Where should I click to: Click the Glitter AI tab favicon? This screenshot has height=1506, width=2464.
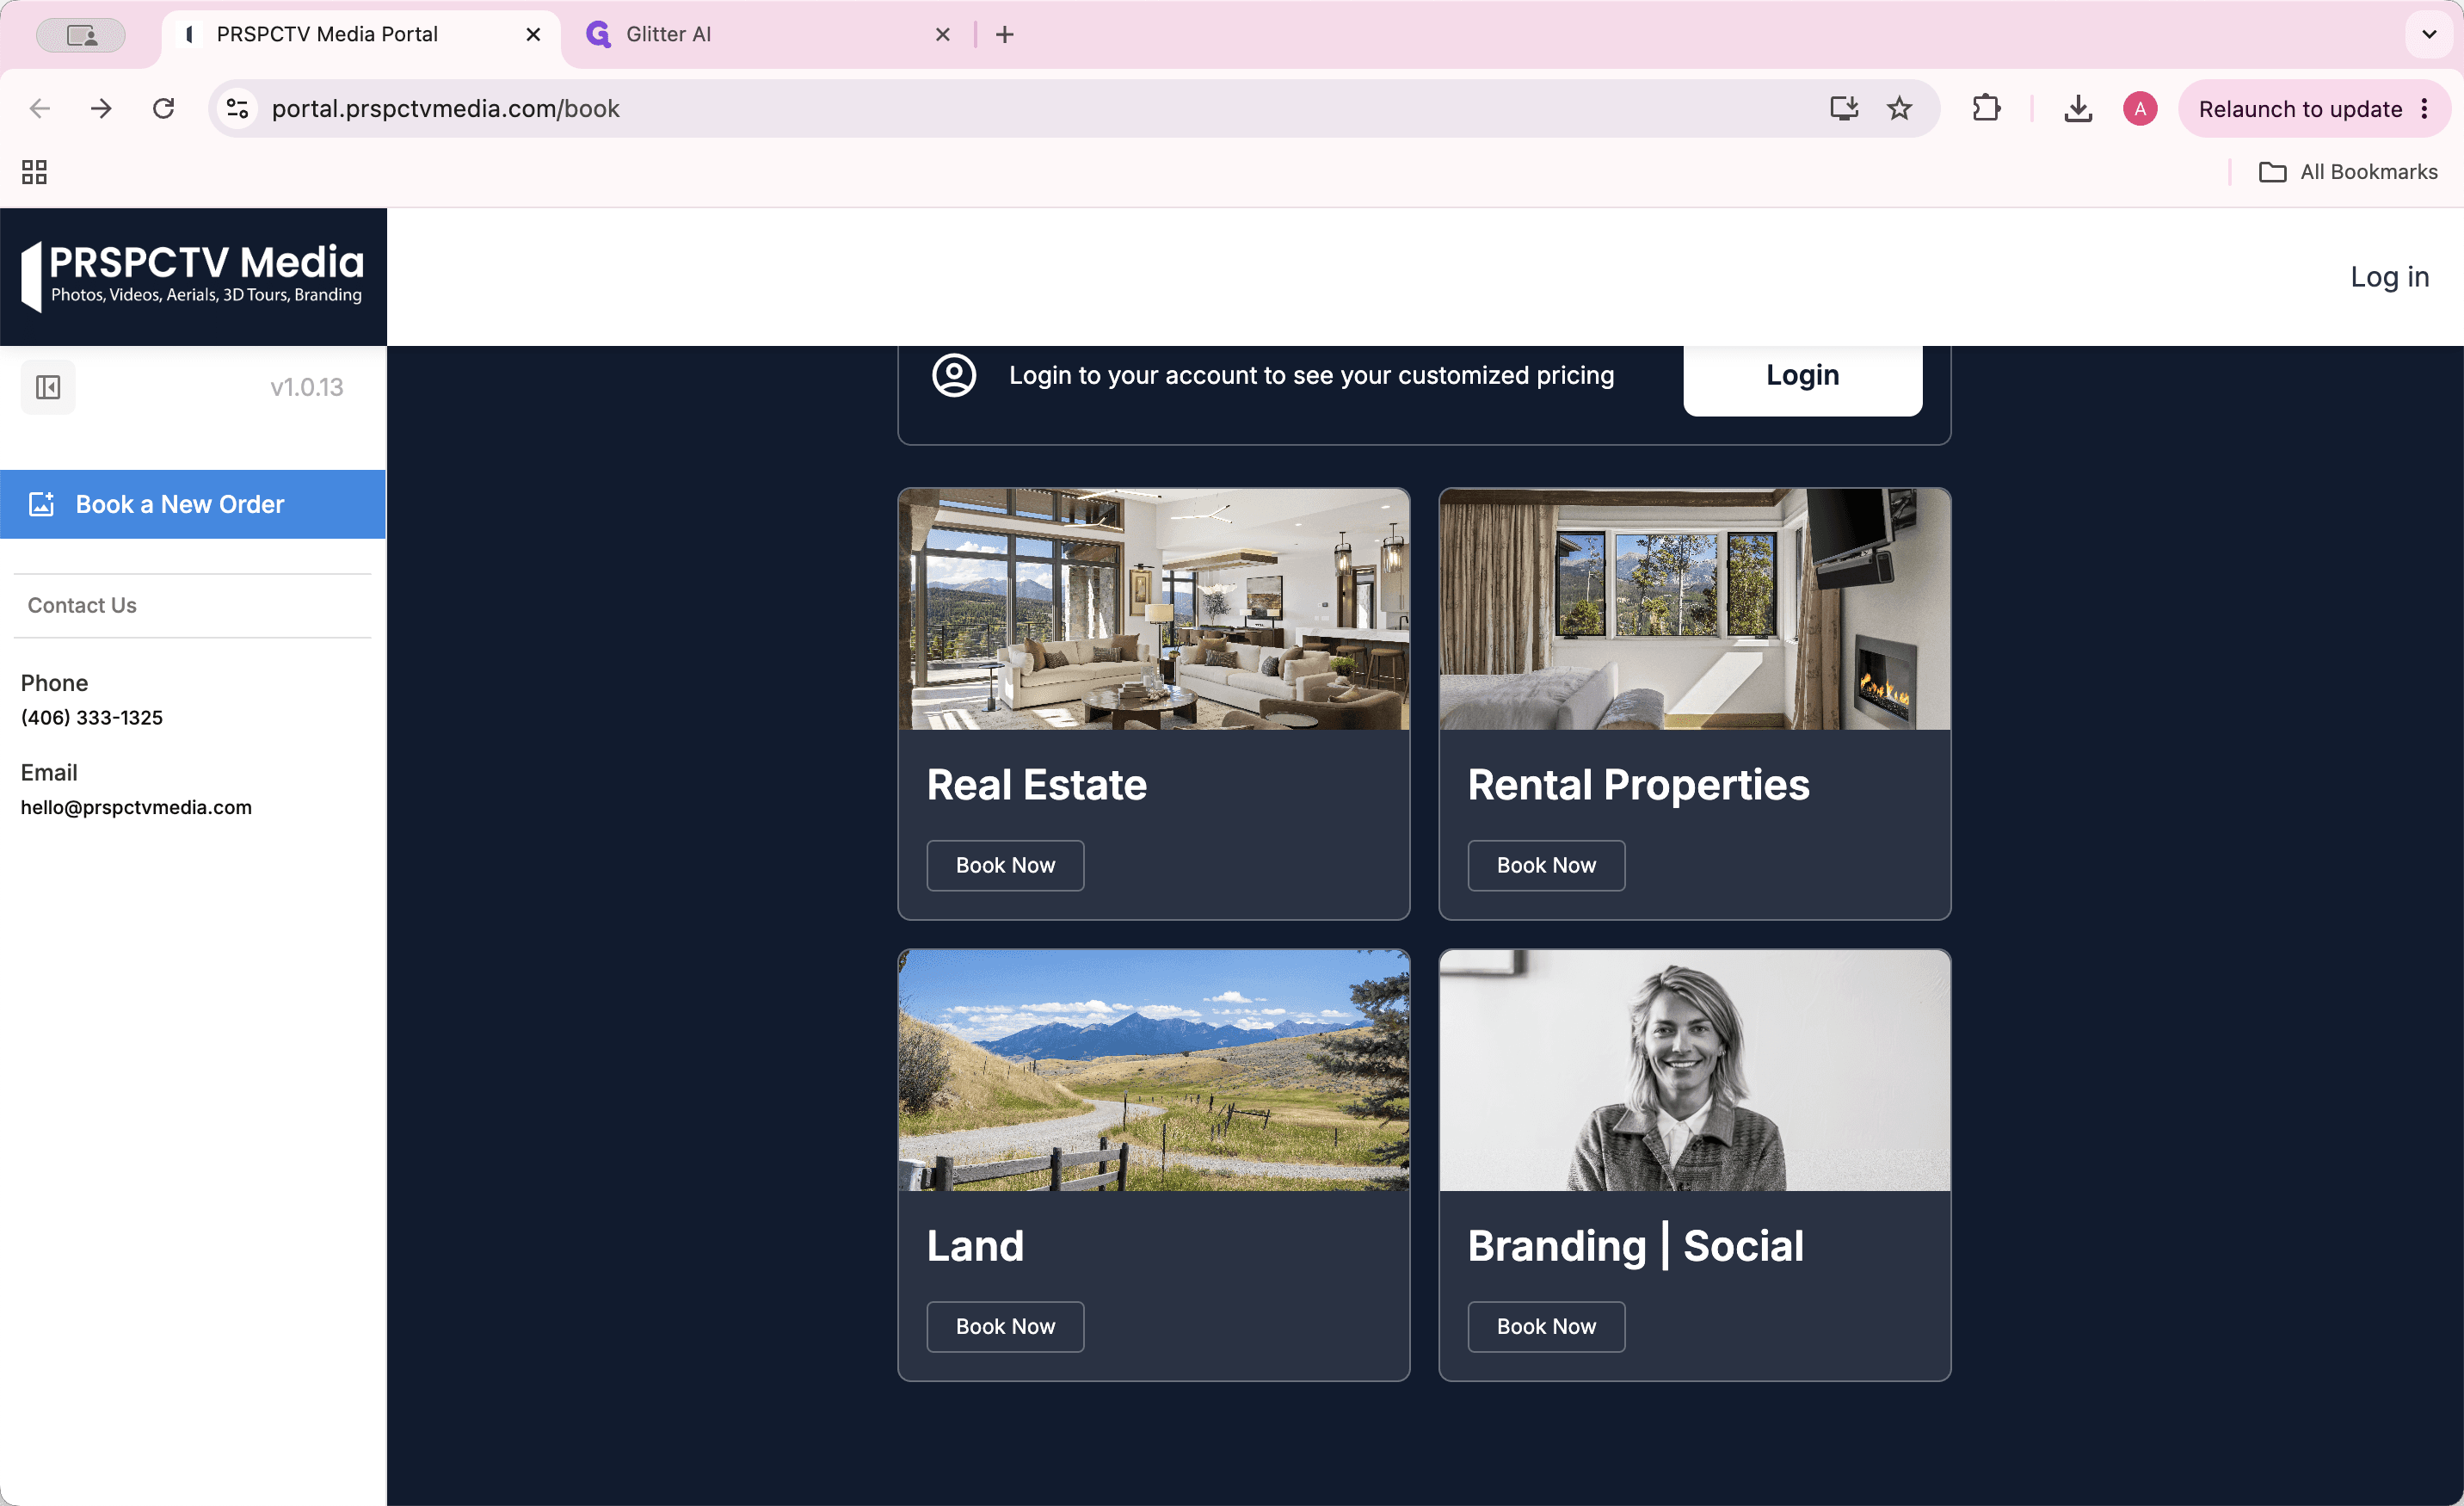pyautogui.click(x=598, y=34)
